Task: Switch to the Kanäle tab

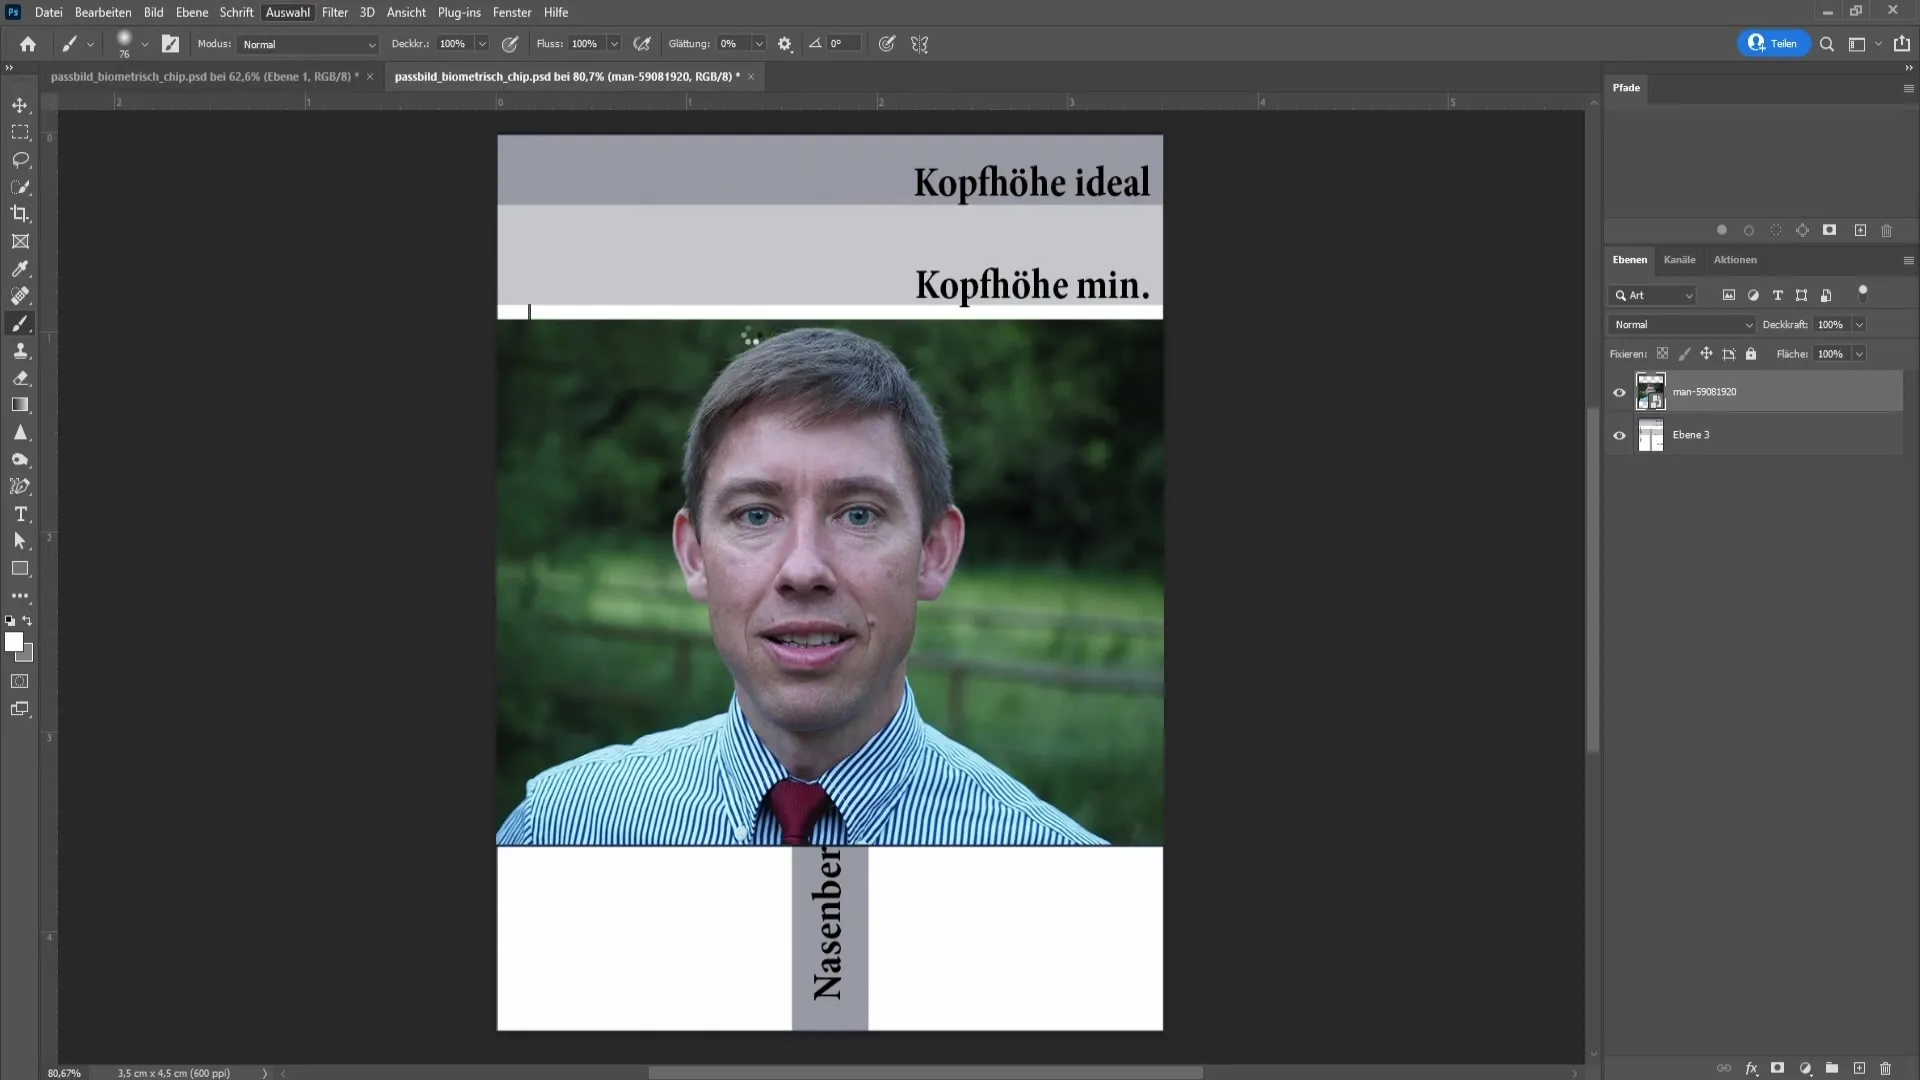Action: pyautogui.click(x=1680, y=260)
